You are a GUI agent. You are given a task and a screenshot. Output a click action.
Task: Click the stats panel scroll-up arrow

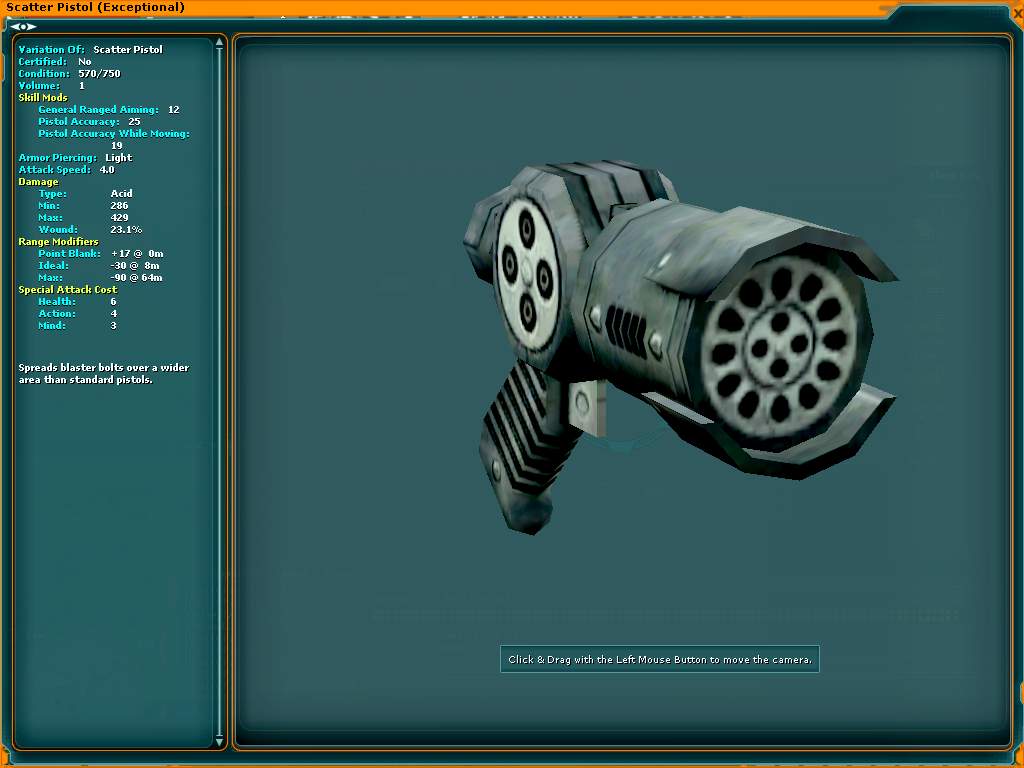pyautogui.click(x=219, y=42)
